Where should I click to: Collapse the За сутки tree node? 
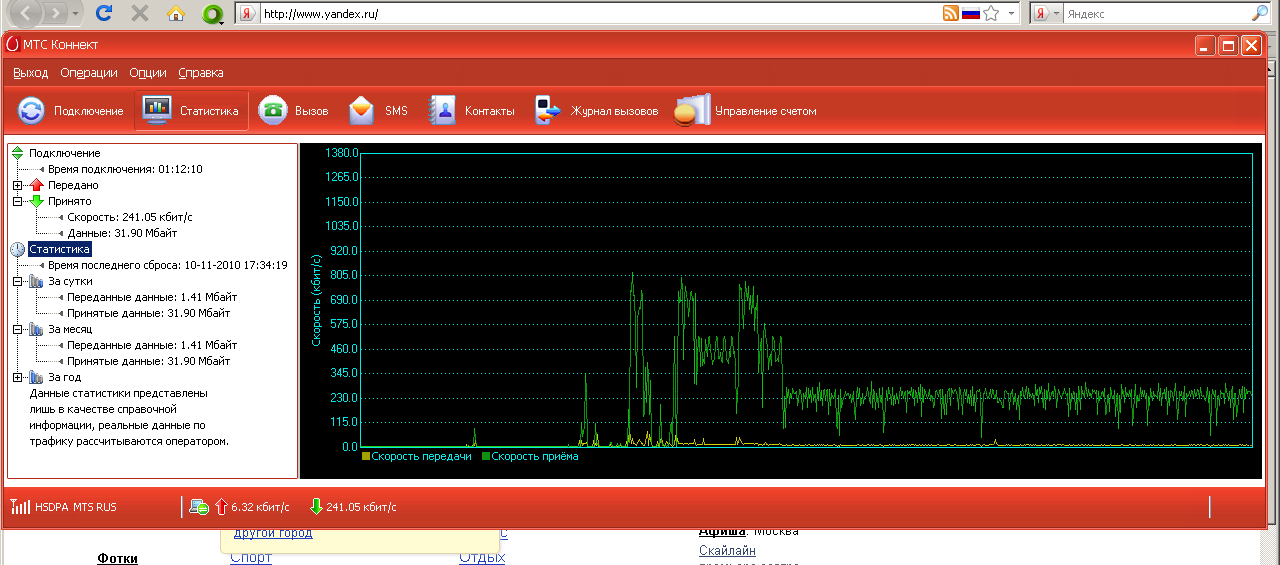click(17, 281)
